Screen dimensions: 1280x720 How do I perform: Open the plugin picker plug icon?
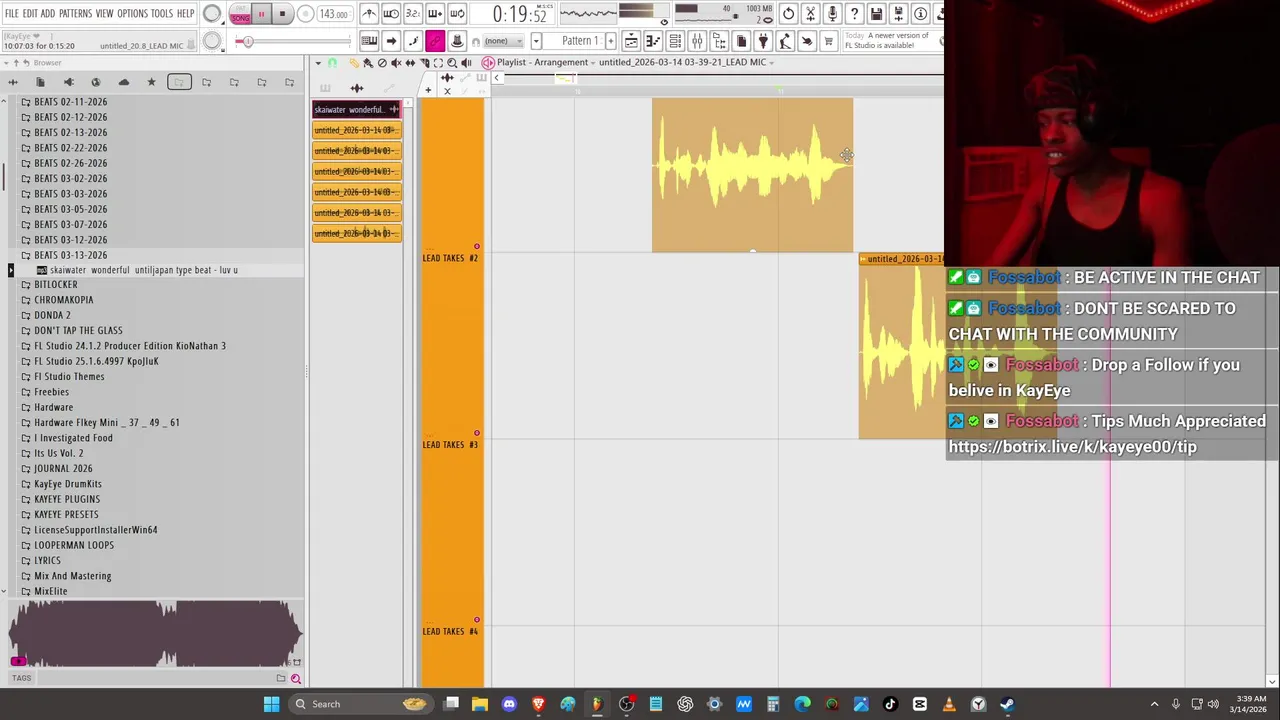[763, 41]
